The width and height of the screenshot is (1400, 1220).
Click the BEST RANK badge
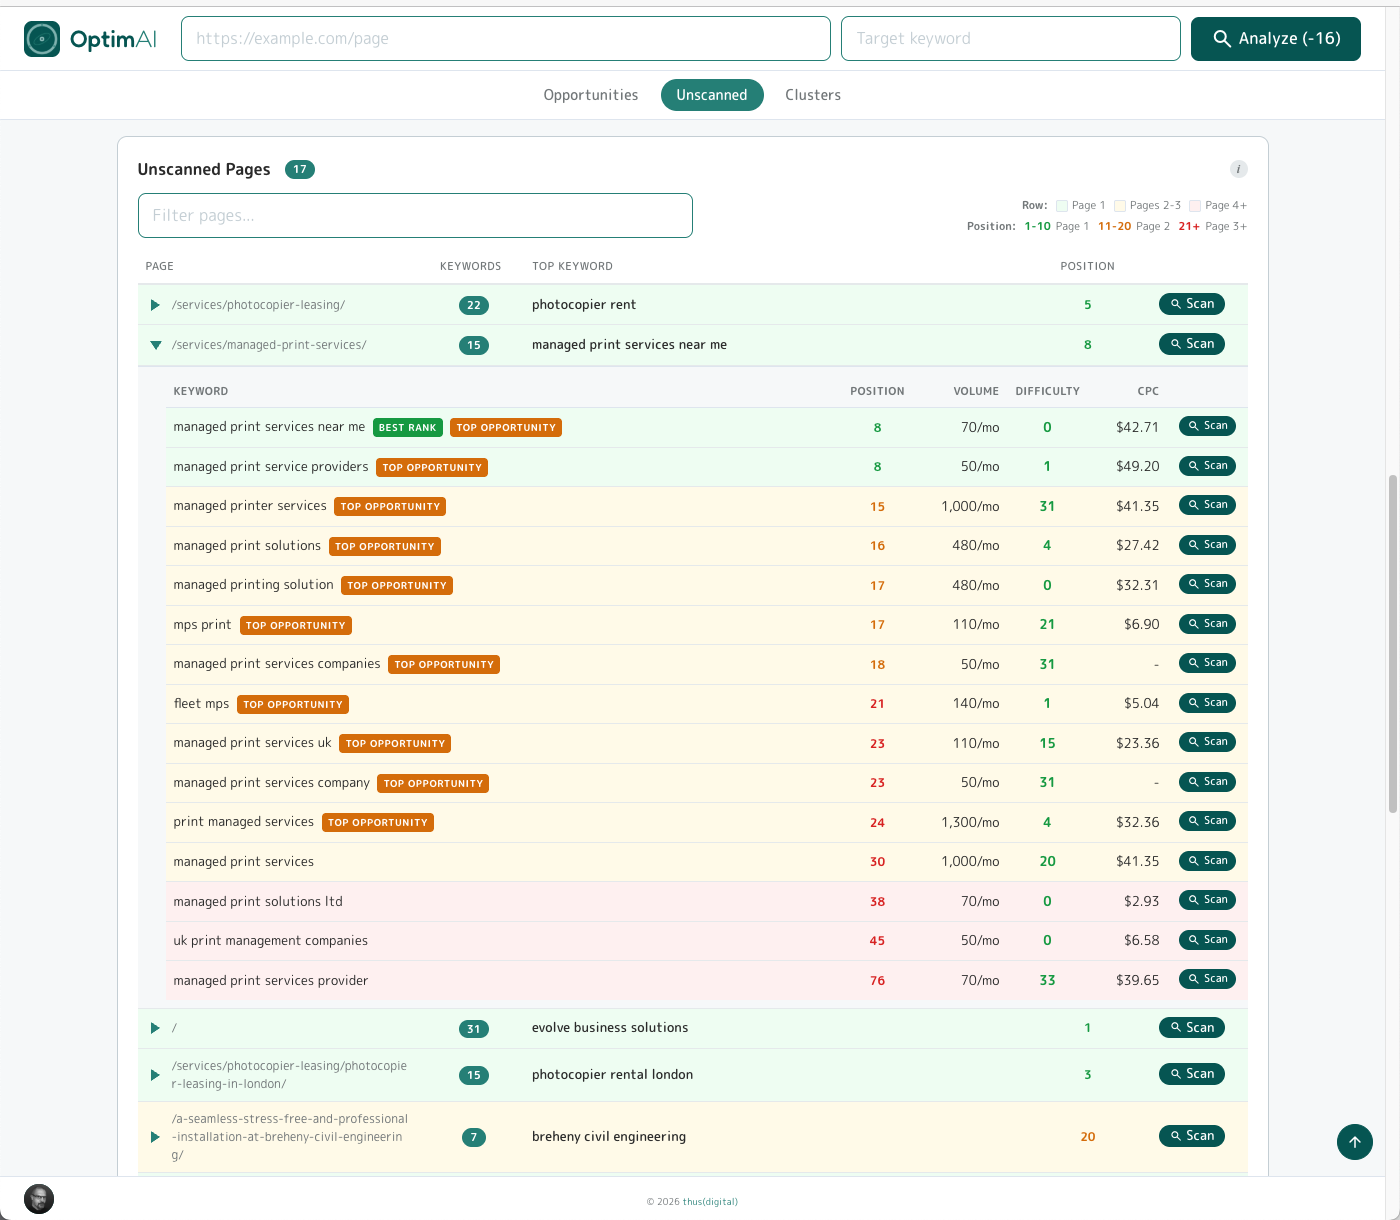coord(408,428)
